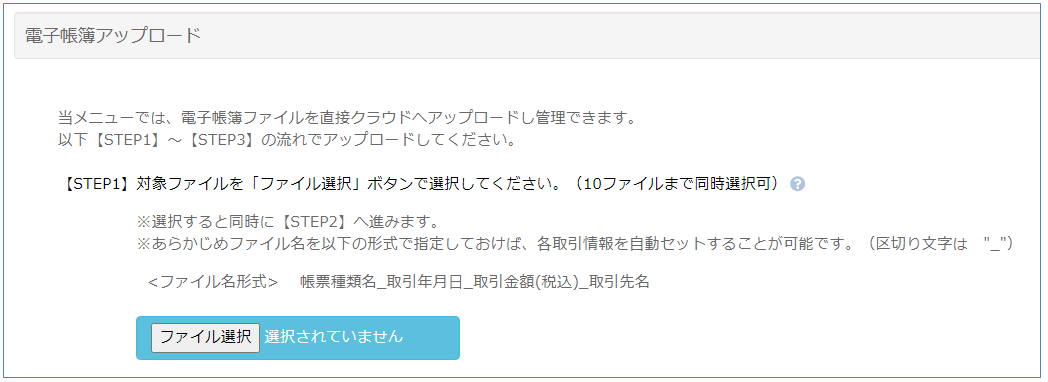Click the 取引金額(税込) part of filename format

point(526,282)
